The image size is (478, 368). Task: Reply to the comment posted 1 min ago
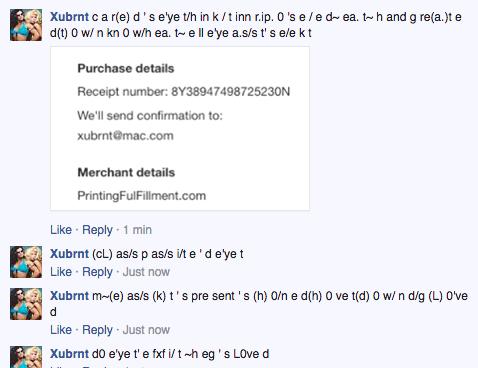[x=97, y=230]
